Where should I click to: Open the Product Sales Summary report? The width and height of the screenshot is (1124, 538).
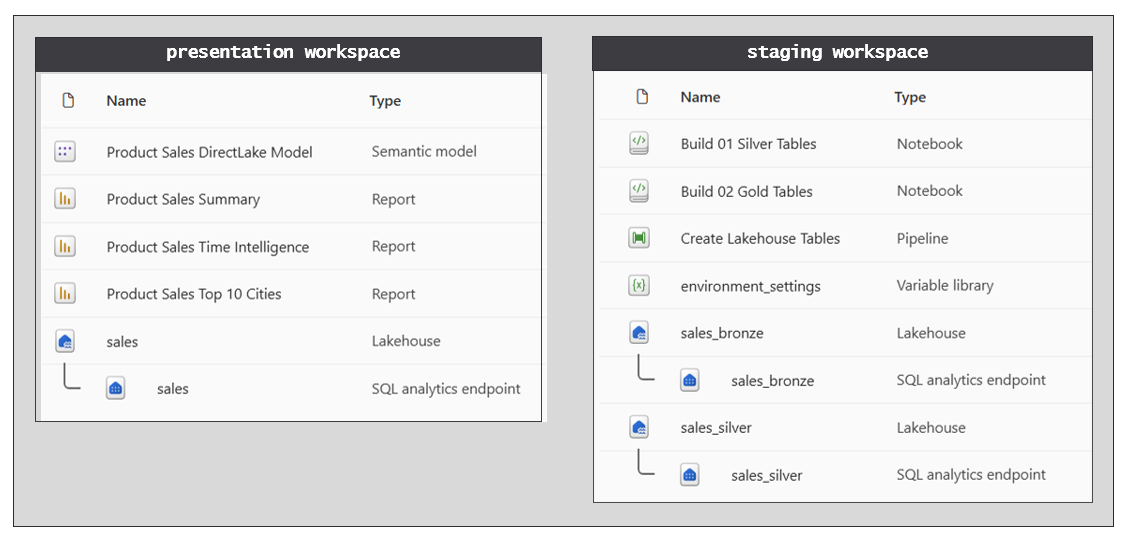[183, 199]
